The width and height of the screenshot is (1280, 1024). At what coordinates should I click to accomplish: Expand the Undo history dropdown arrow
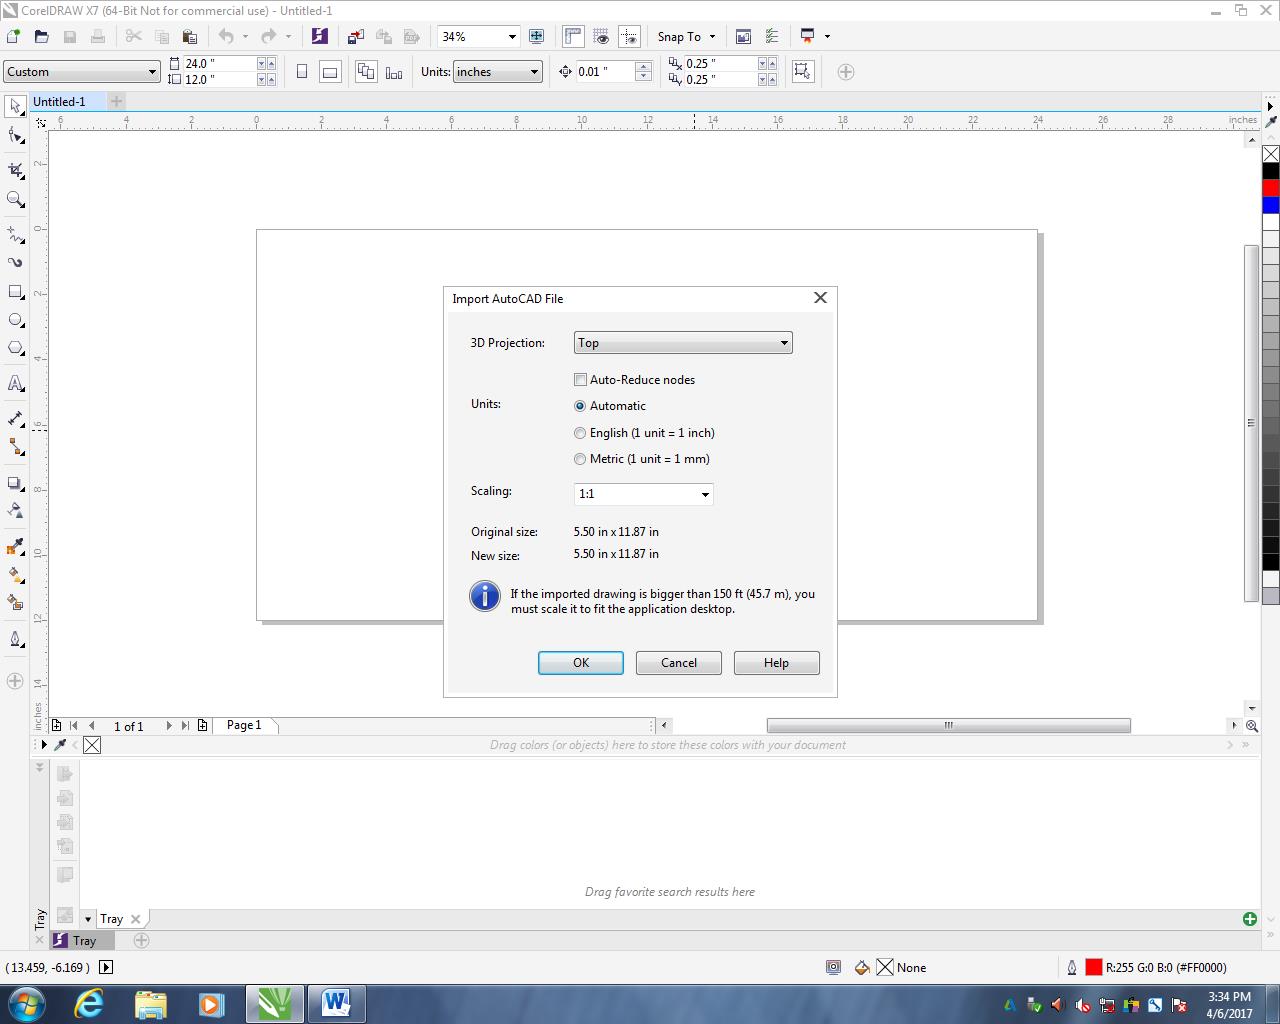tap(245, 37)
